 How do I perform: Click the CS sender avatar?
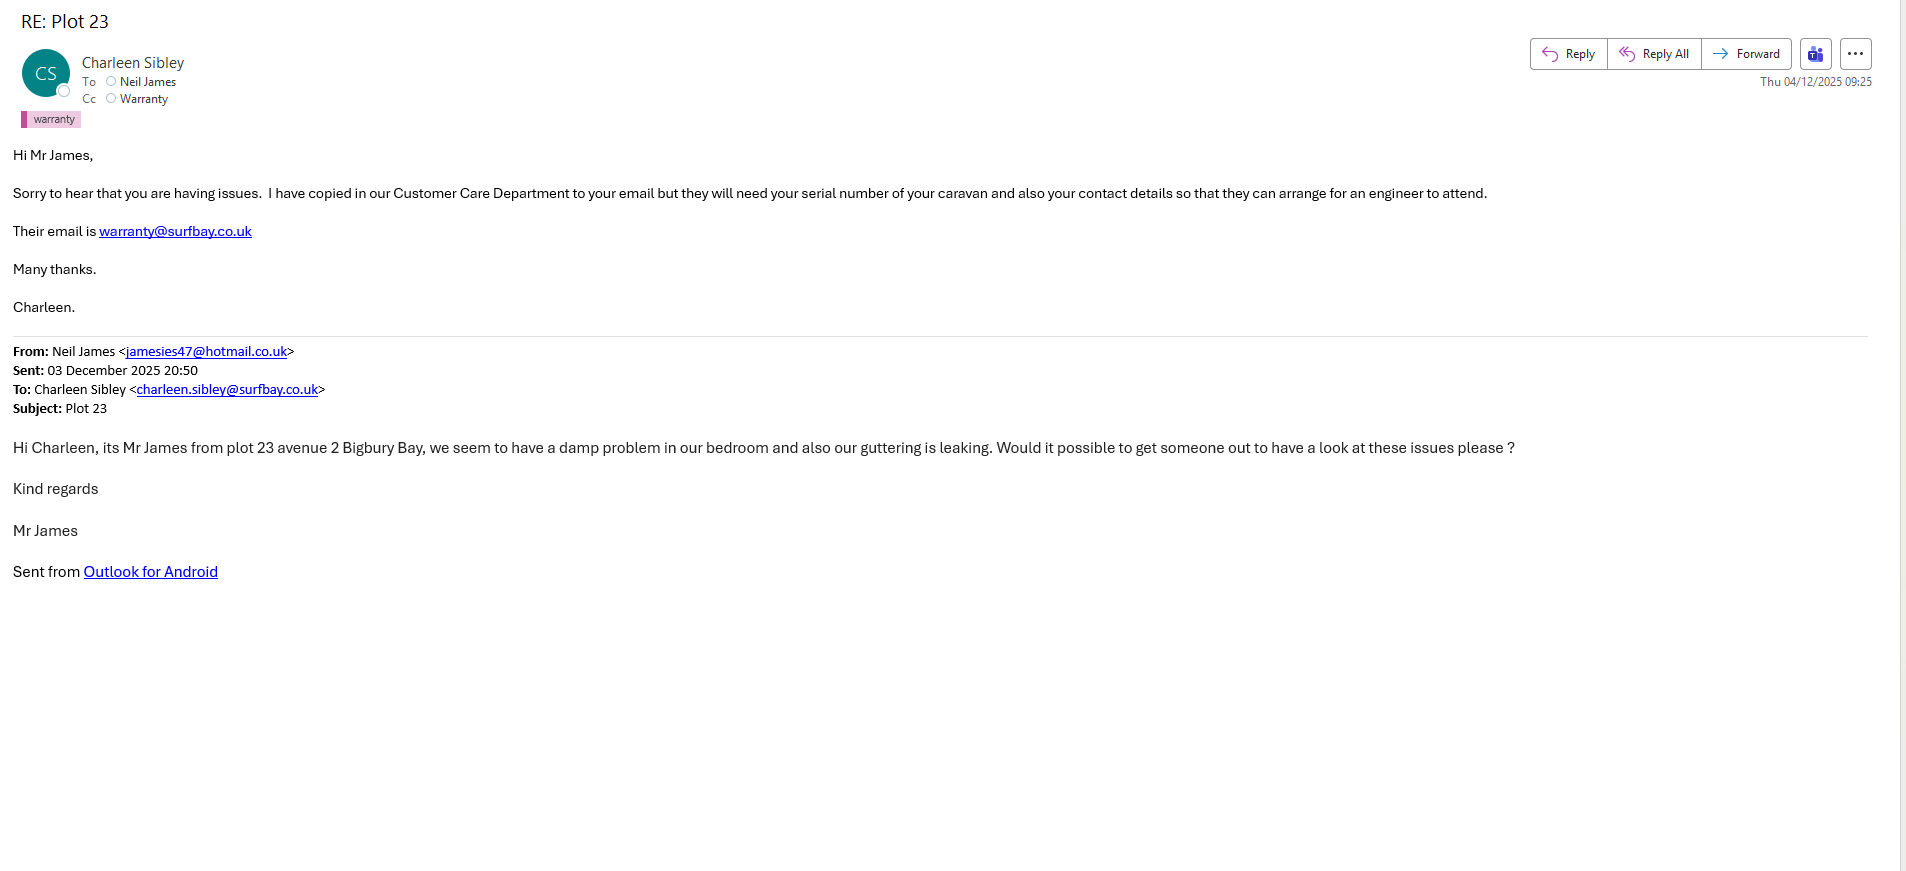(x=45, y=73)
